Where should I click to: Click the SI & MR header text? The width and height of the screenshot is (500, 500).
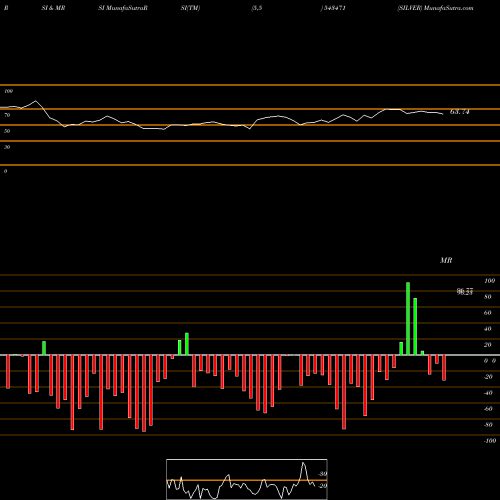[x=53, y=8]
